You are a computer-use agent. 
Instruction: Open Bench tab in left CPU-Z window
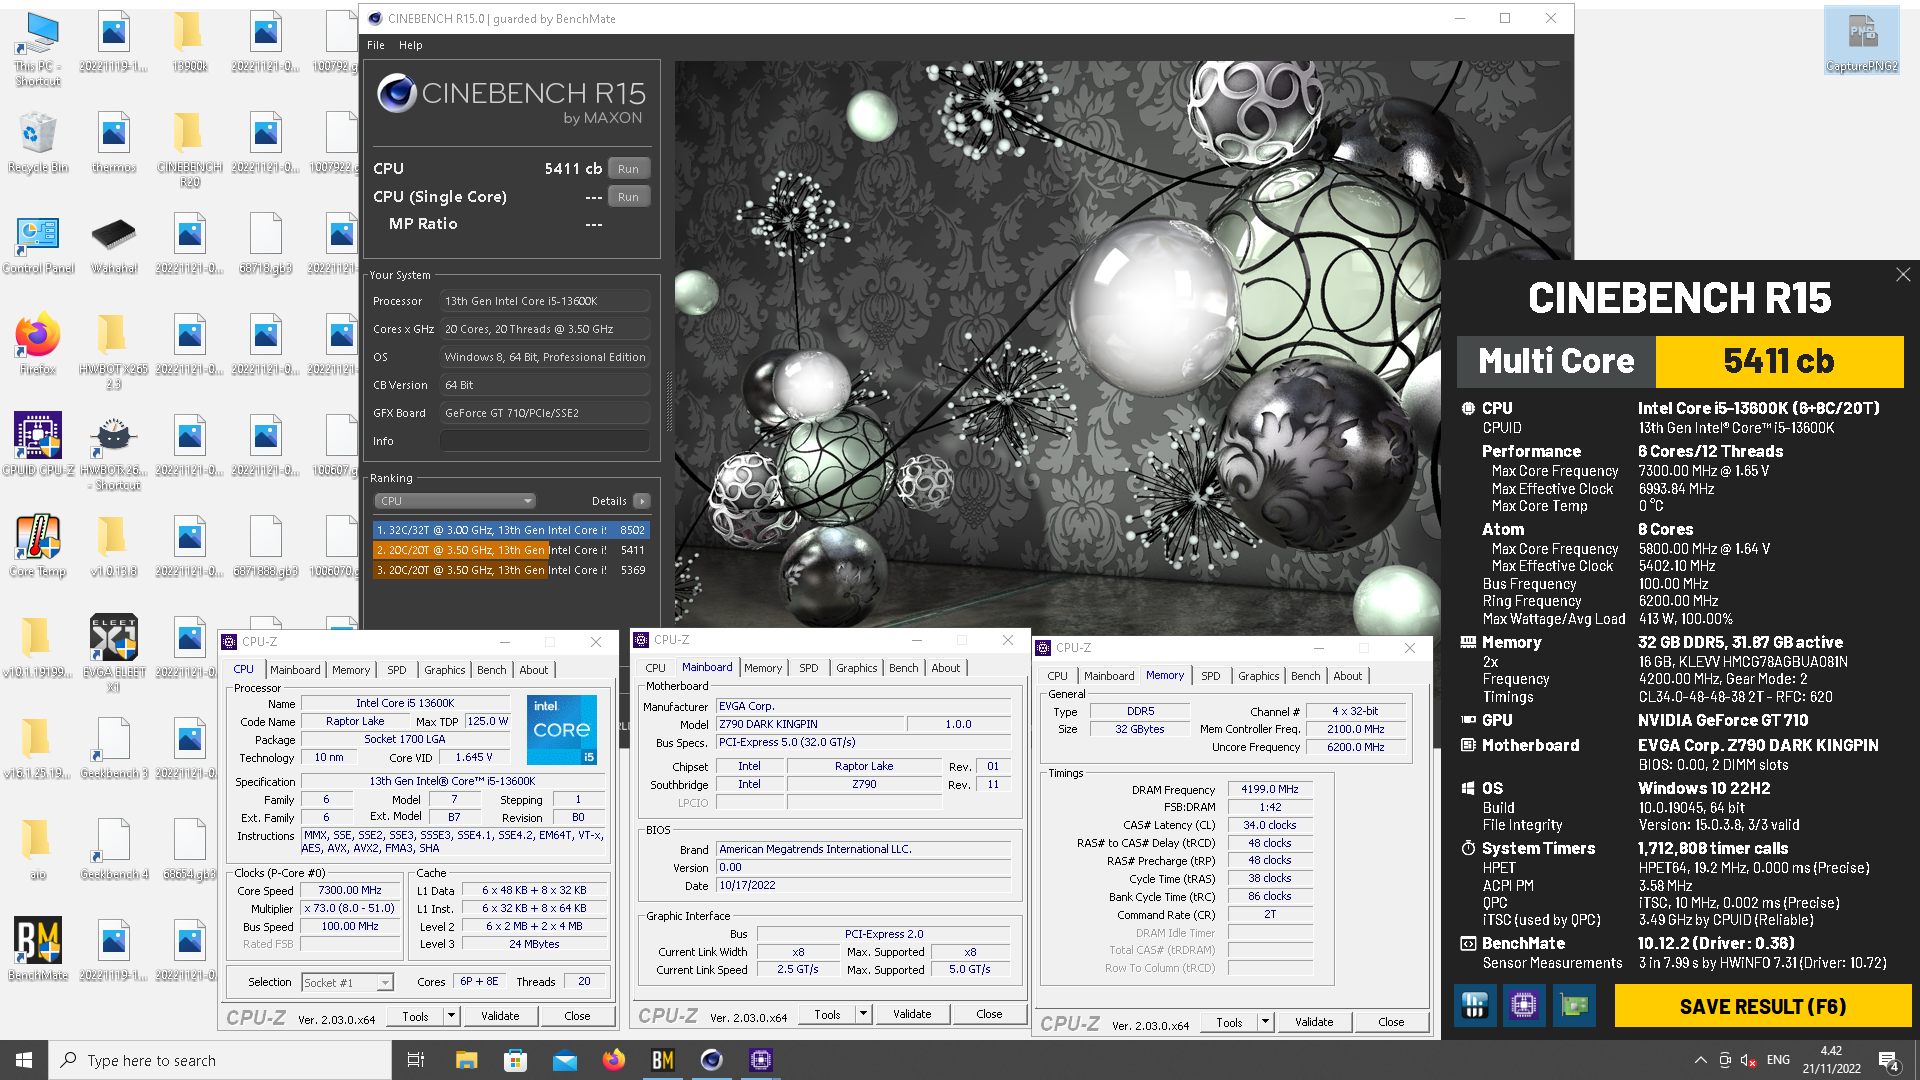pyautogui.click(x=491, y=670)
